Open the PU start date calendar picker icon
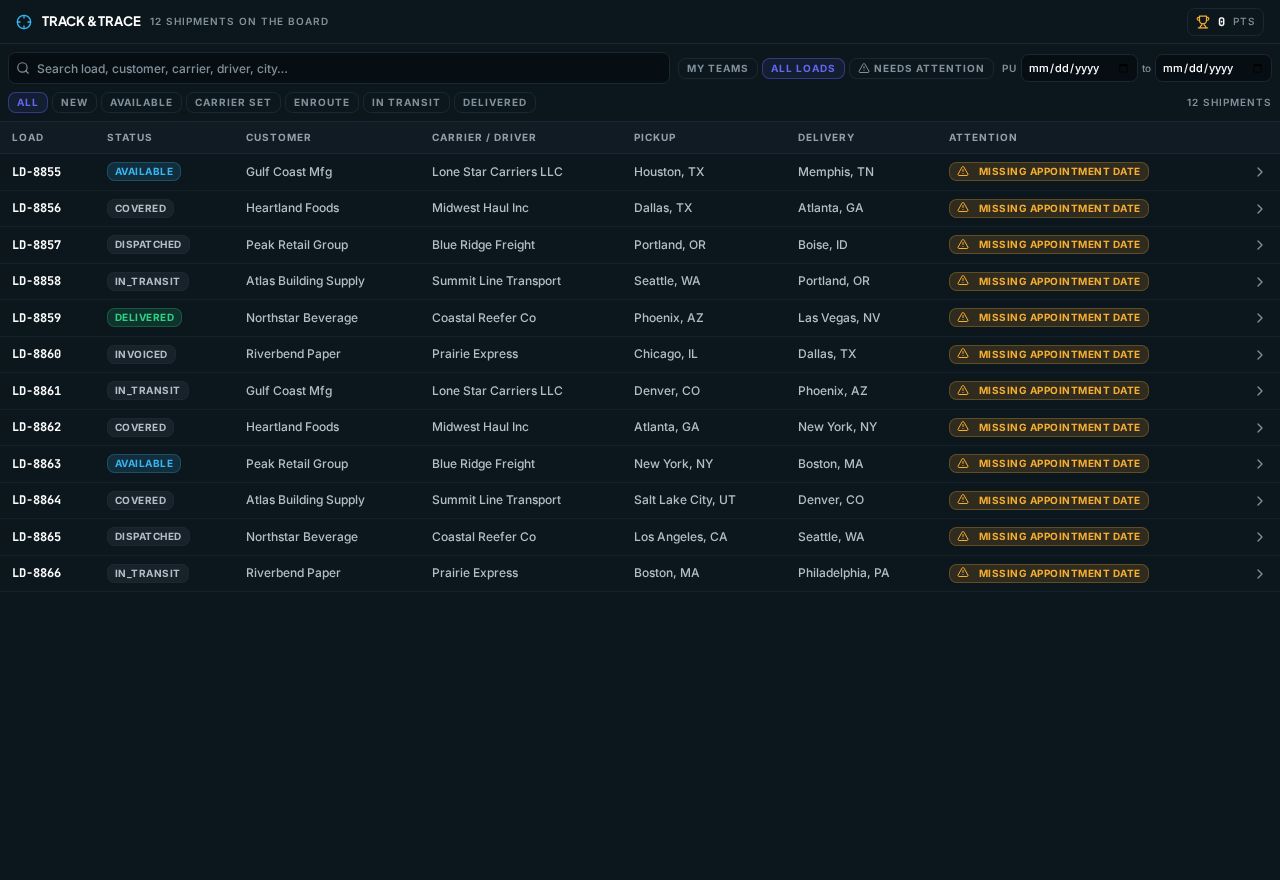The image size is (1280, 880). coord(1123,69)
